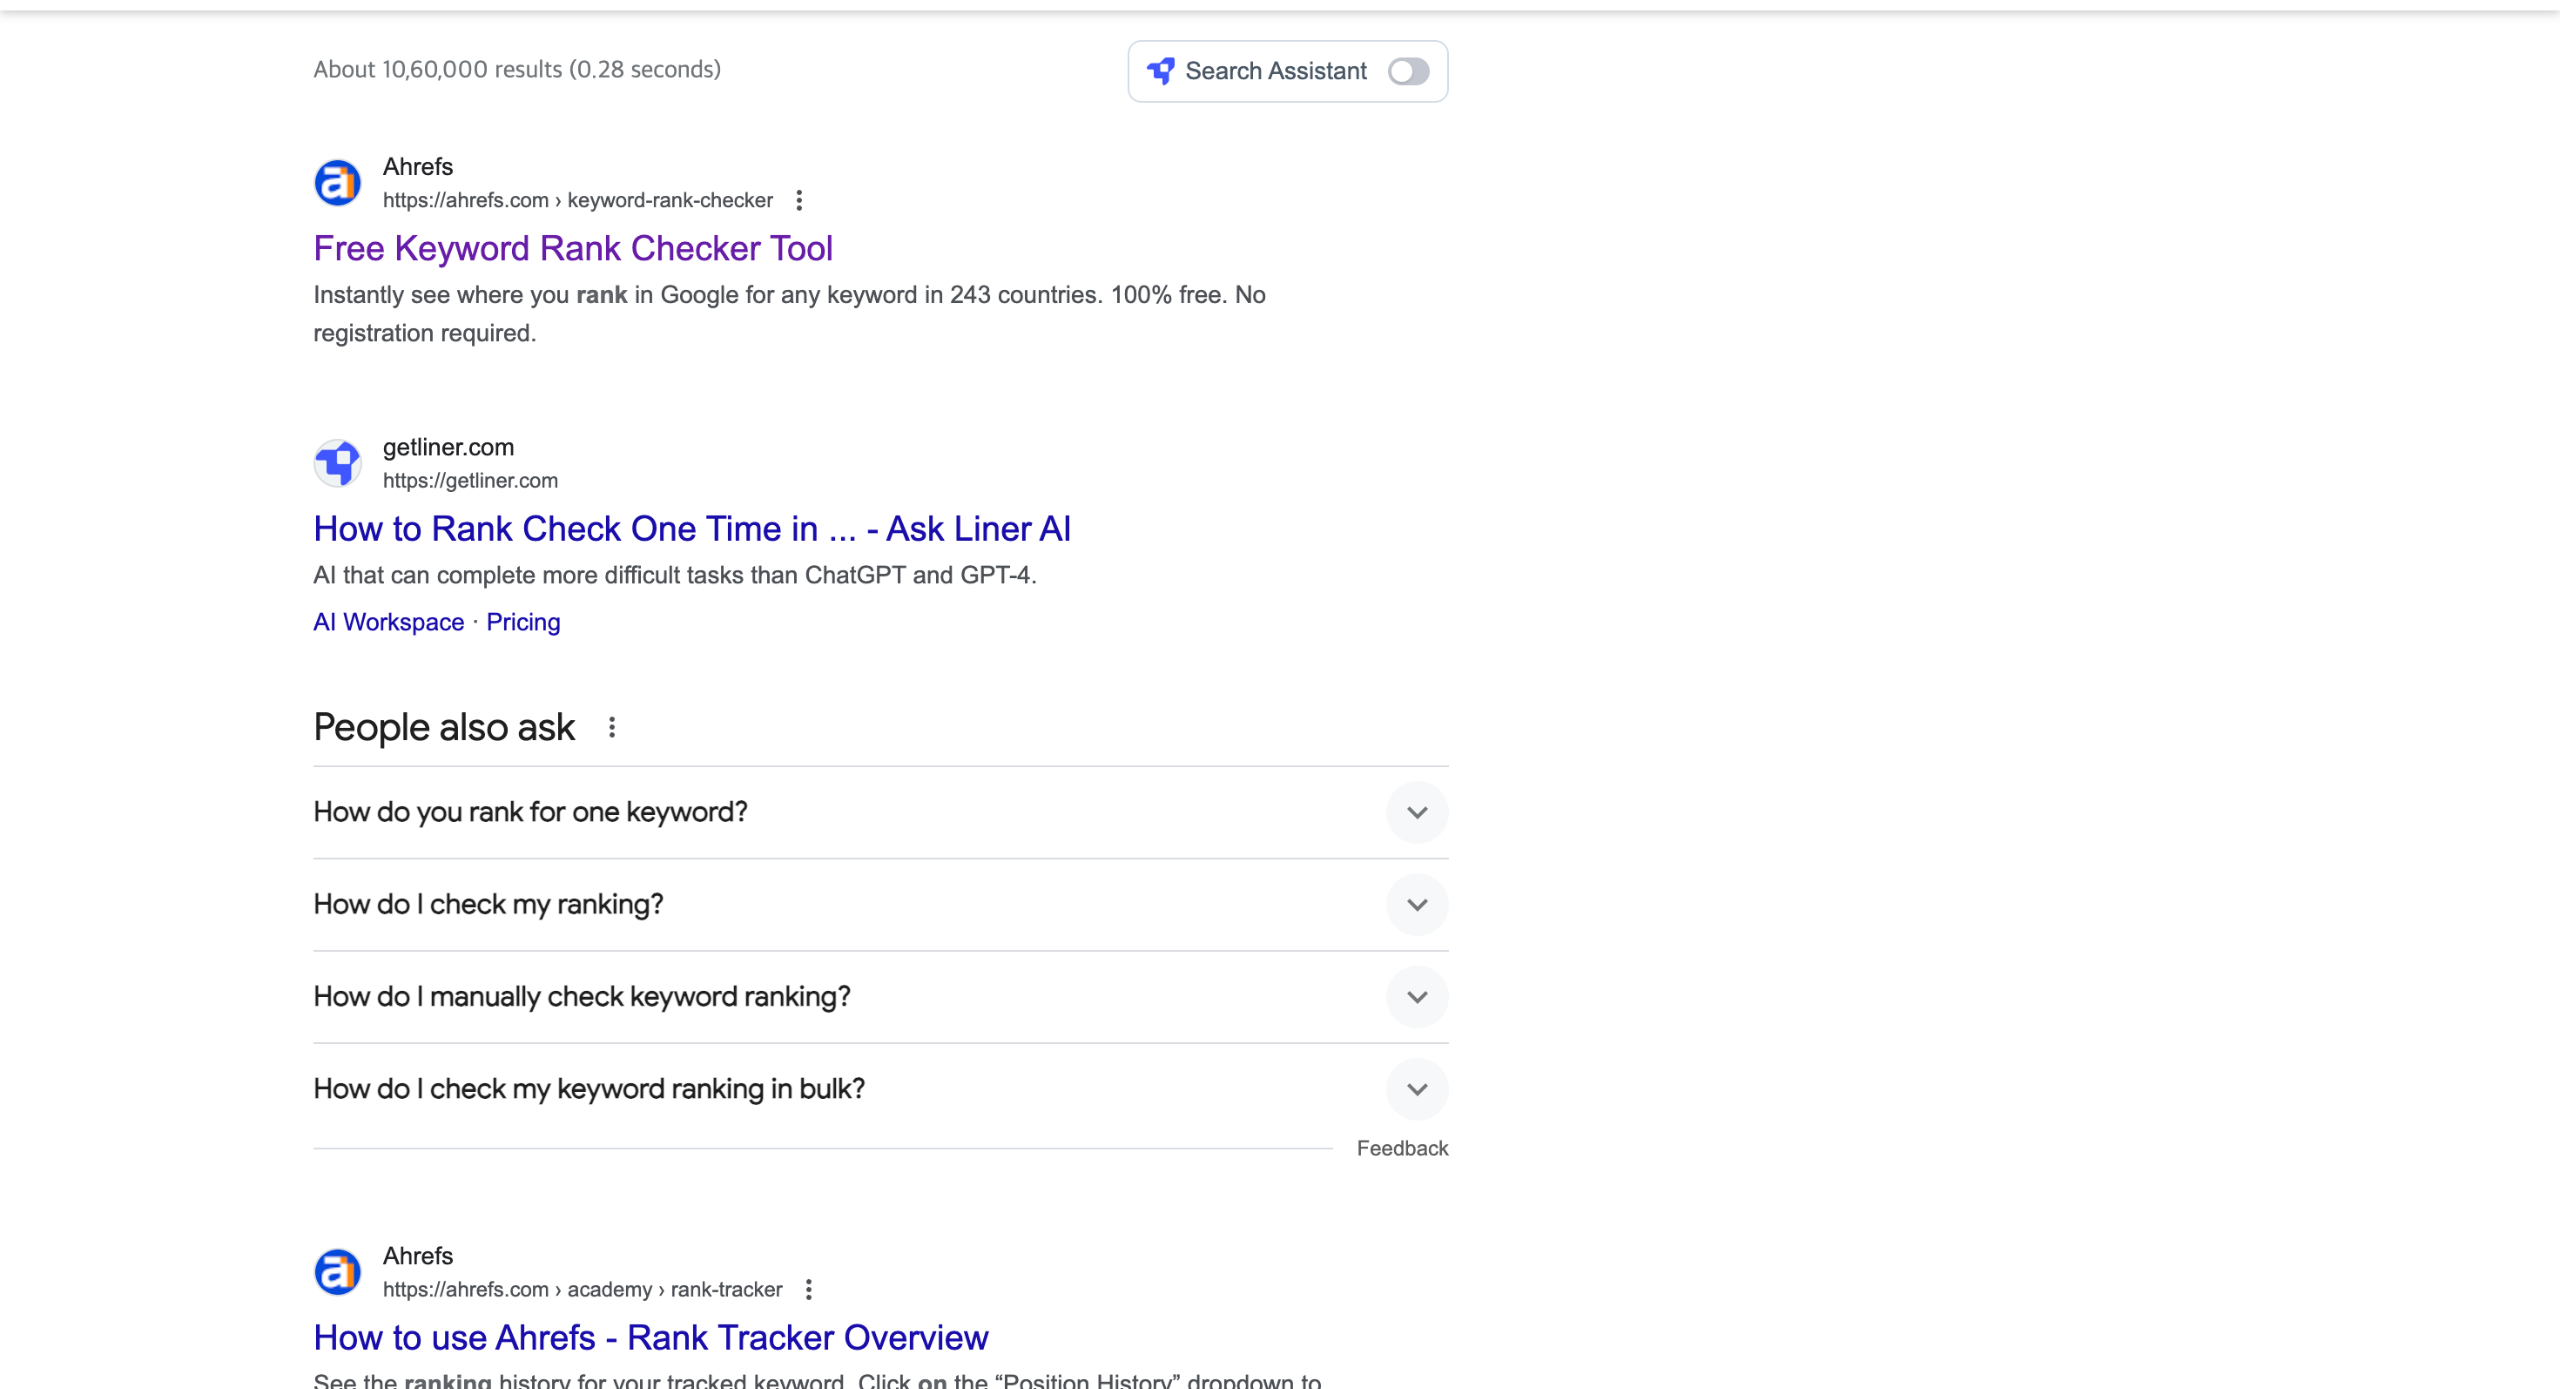Open three-dot menu beside rank-tracker URL

(x=809, y=1289)
